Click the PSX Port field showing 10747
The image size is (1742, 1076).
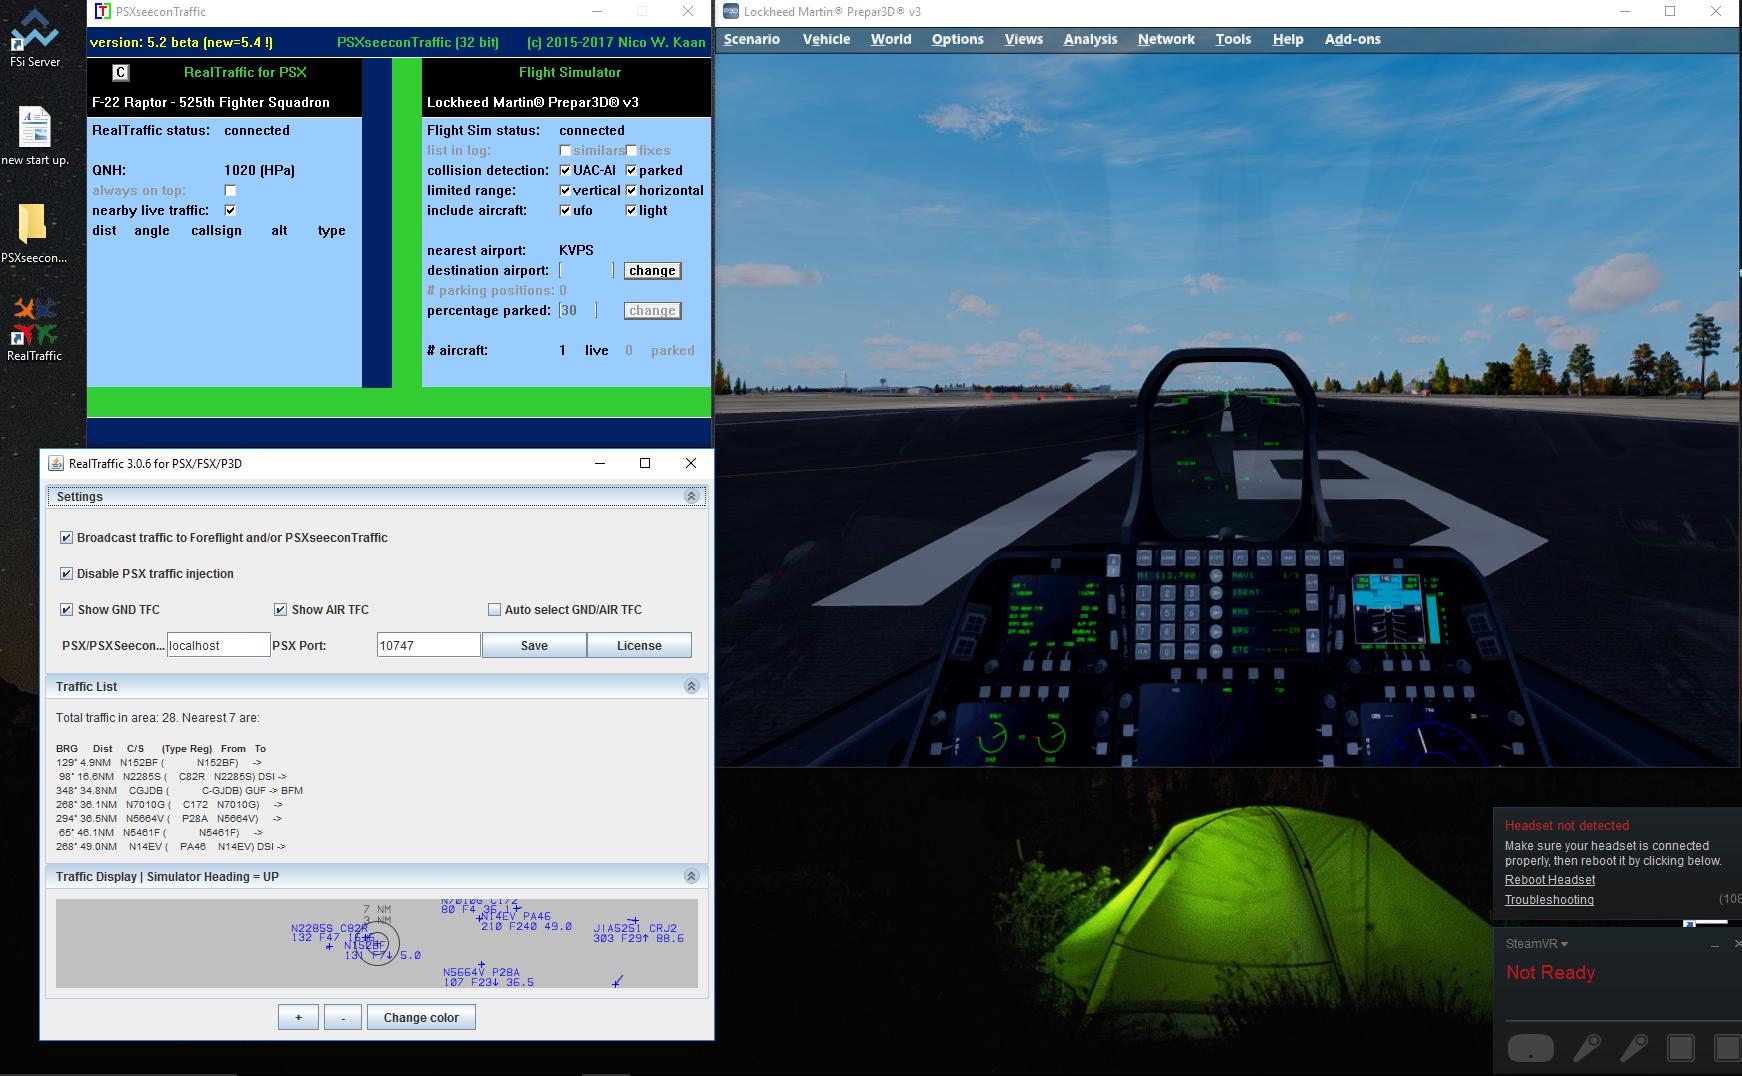click(429, 646)
